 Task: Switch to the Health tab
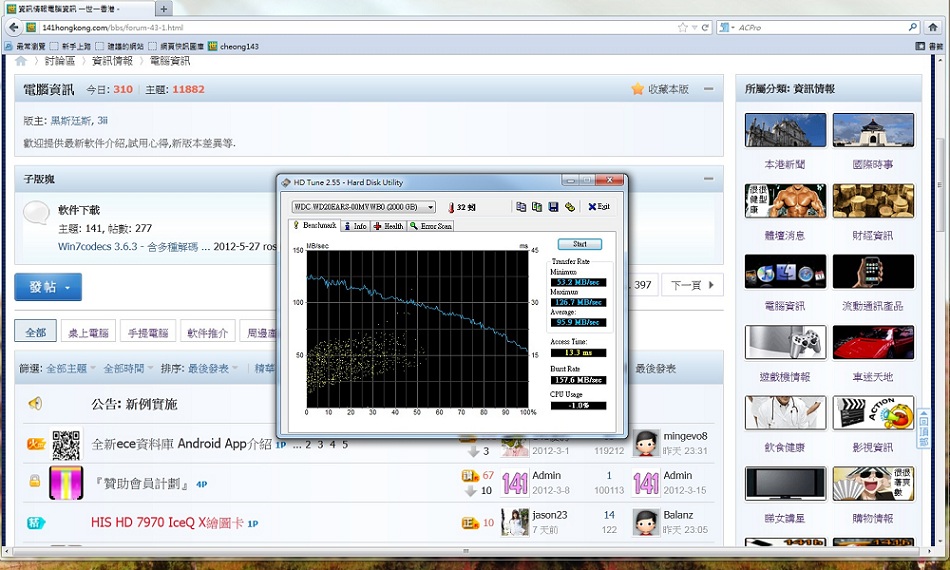point(388,226)
